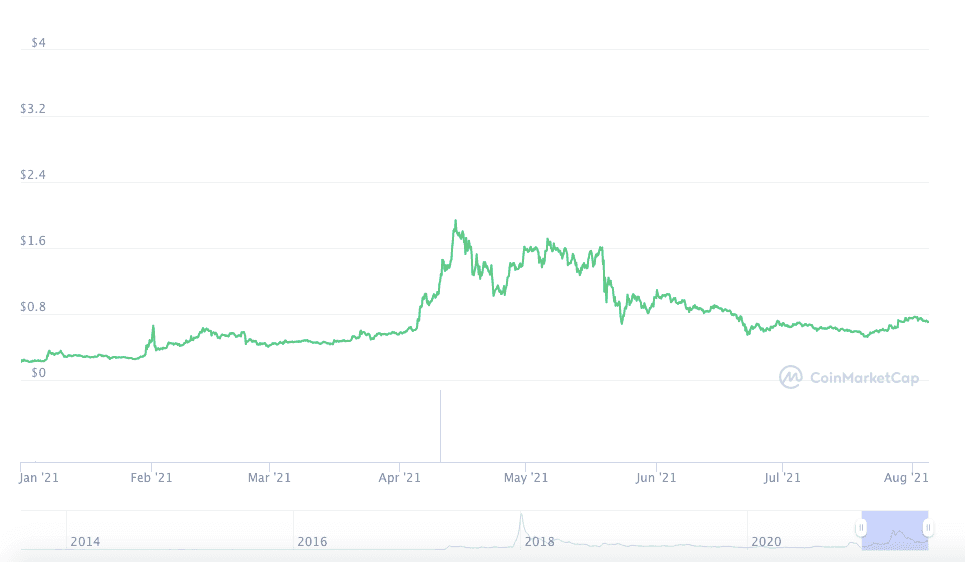Grab the left range selector handle
Image resolution: width=965 pixels, height=562 pixels.
[861, 527]
